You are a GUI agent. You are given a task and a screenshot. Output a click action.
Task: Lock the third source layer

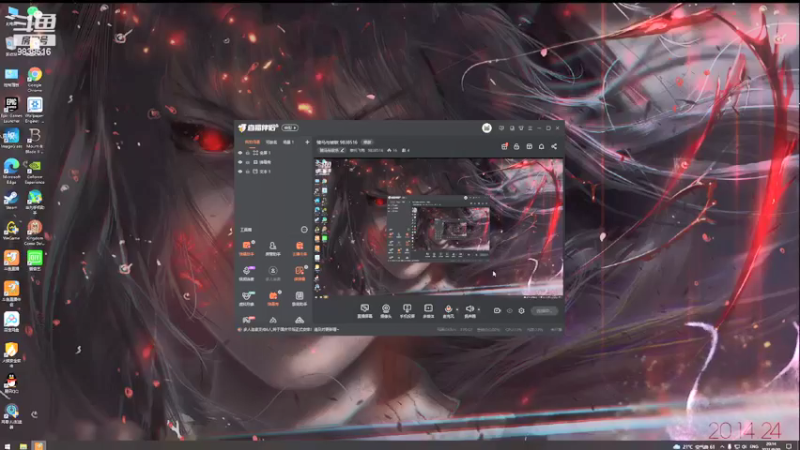click(248, 171)
